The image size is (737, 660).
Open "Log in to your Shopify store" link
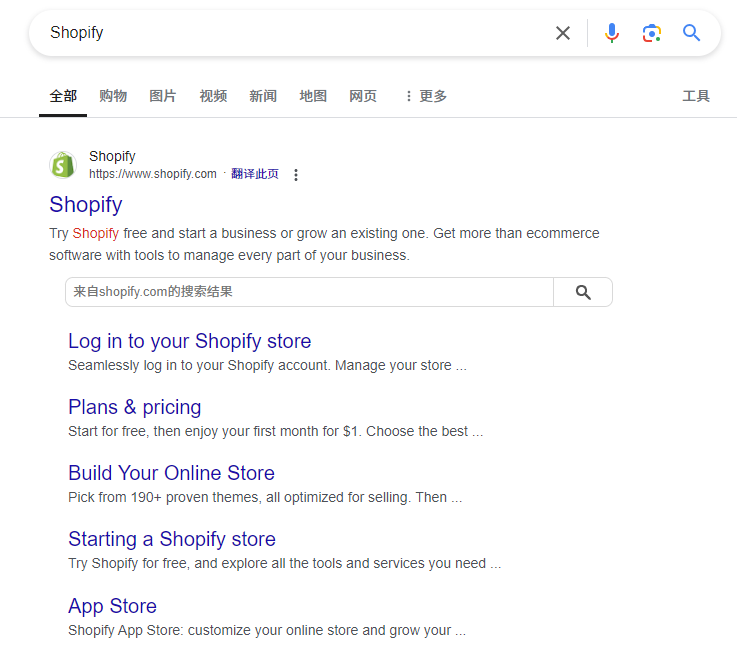[x=189, y=341]
